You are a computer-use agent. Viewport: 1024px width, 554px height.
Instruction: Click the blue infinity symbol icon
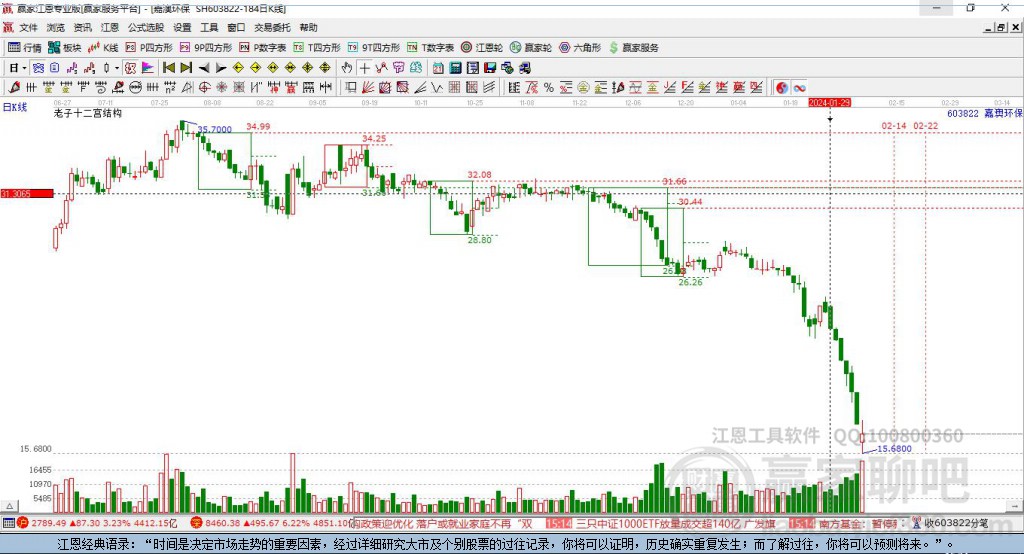coord(799,88)
